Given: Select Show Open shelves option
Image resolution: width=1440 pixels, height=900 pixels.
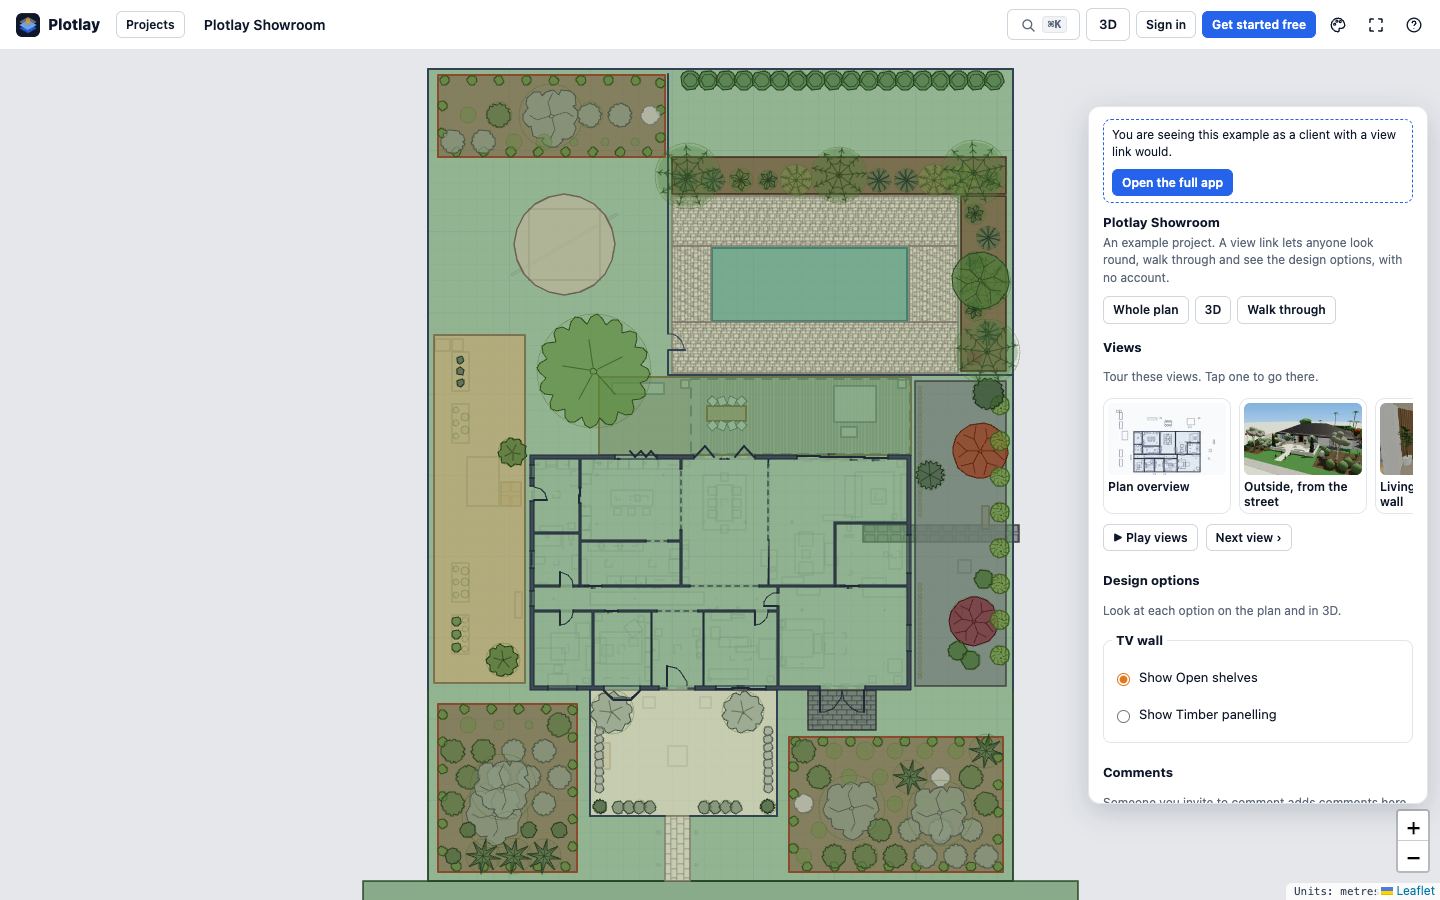Looking at the screenshot, I should (x=1123, y=679).
